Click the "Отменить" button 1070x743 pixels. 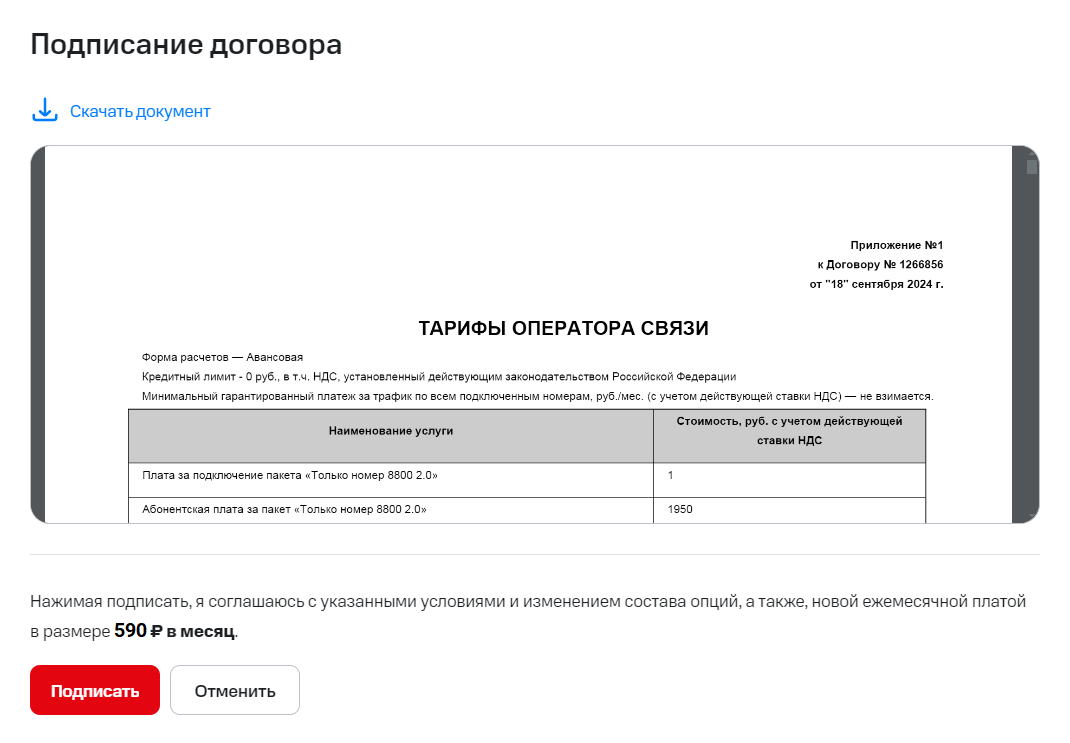pyautogui.click(x=234, y=691)
